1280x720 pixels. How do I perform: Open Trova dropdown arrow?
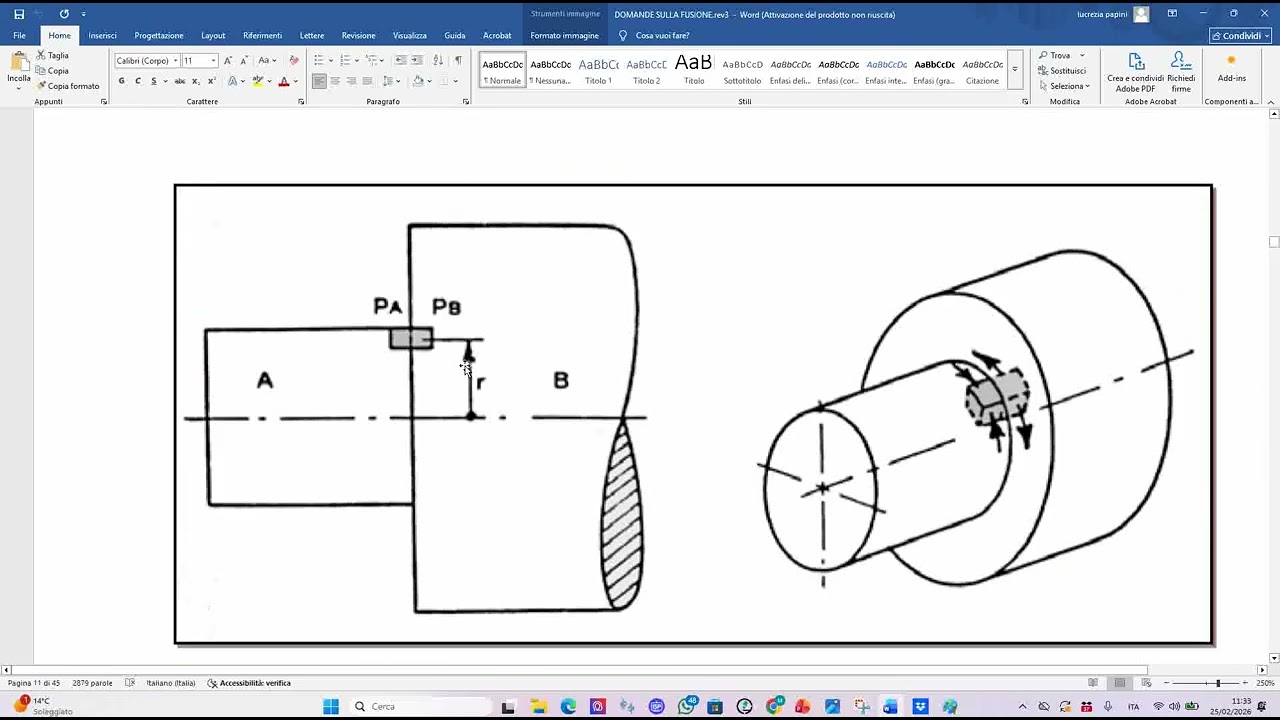click(x=1082, y=56)
